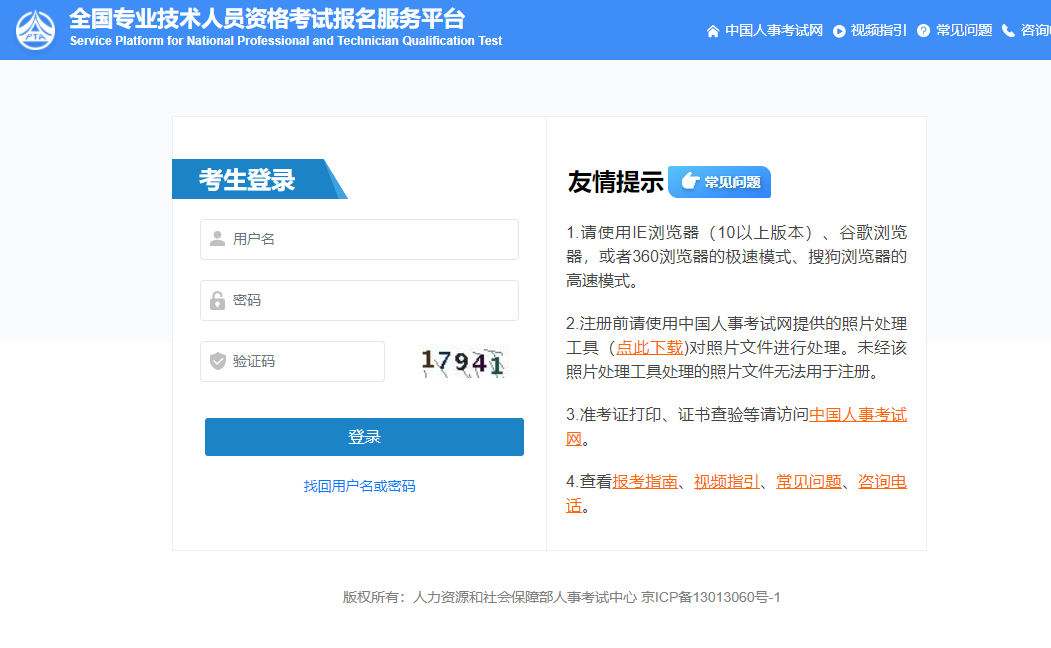Click the lock icon in password field
Image resolution: width=1051 pixels, height=648 pixels.
click(x=217, y=300)
